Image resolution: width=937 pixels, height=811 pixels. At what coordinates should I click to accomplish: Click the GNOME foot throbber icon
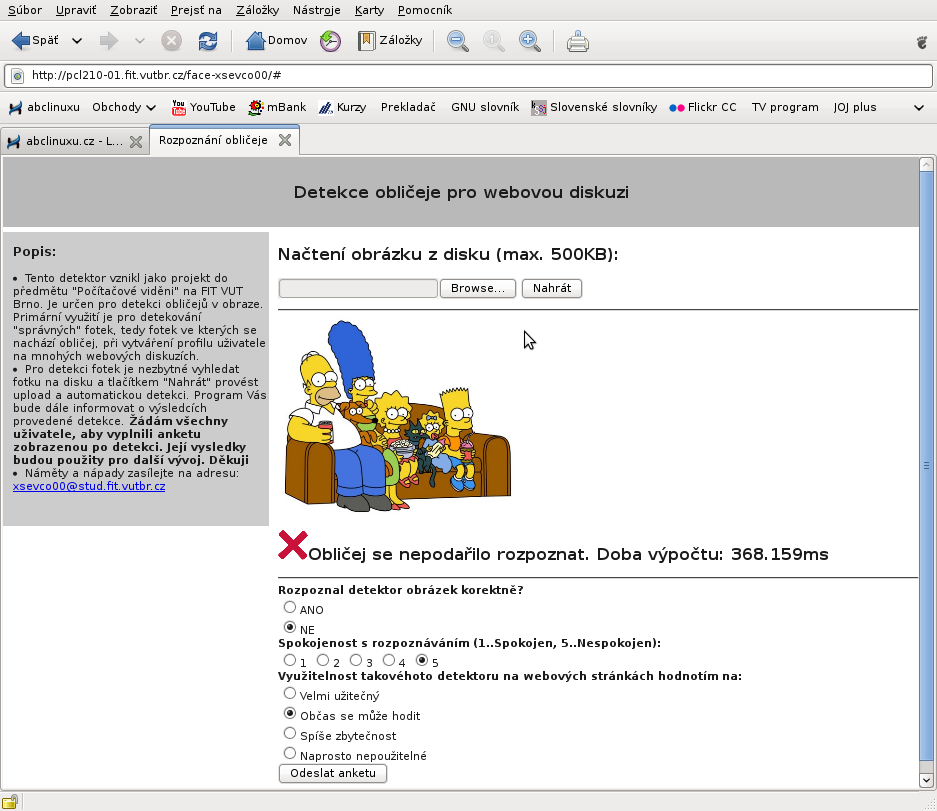point(921,42)
